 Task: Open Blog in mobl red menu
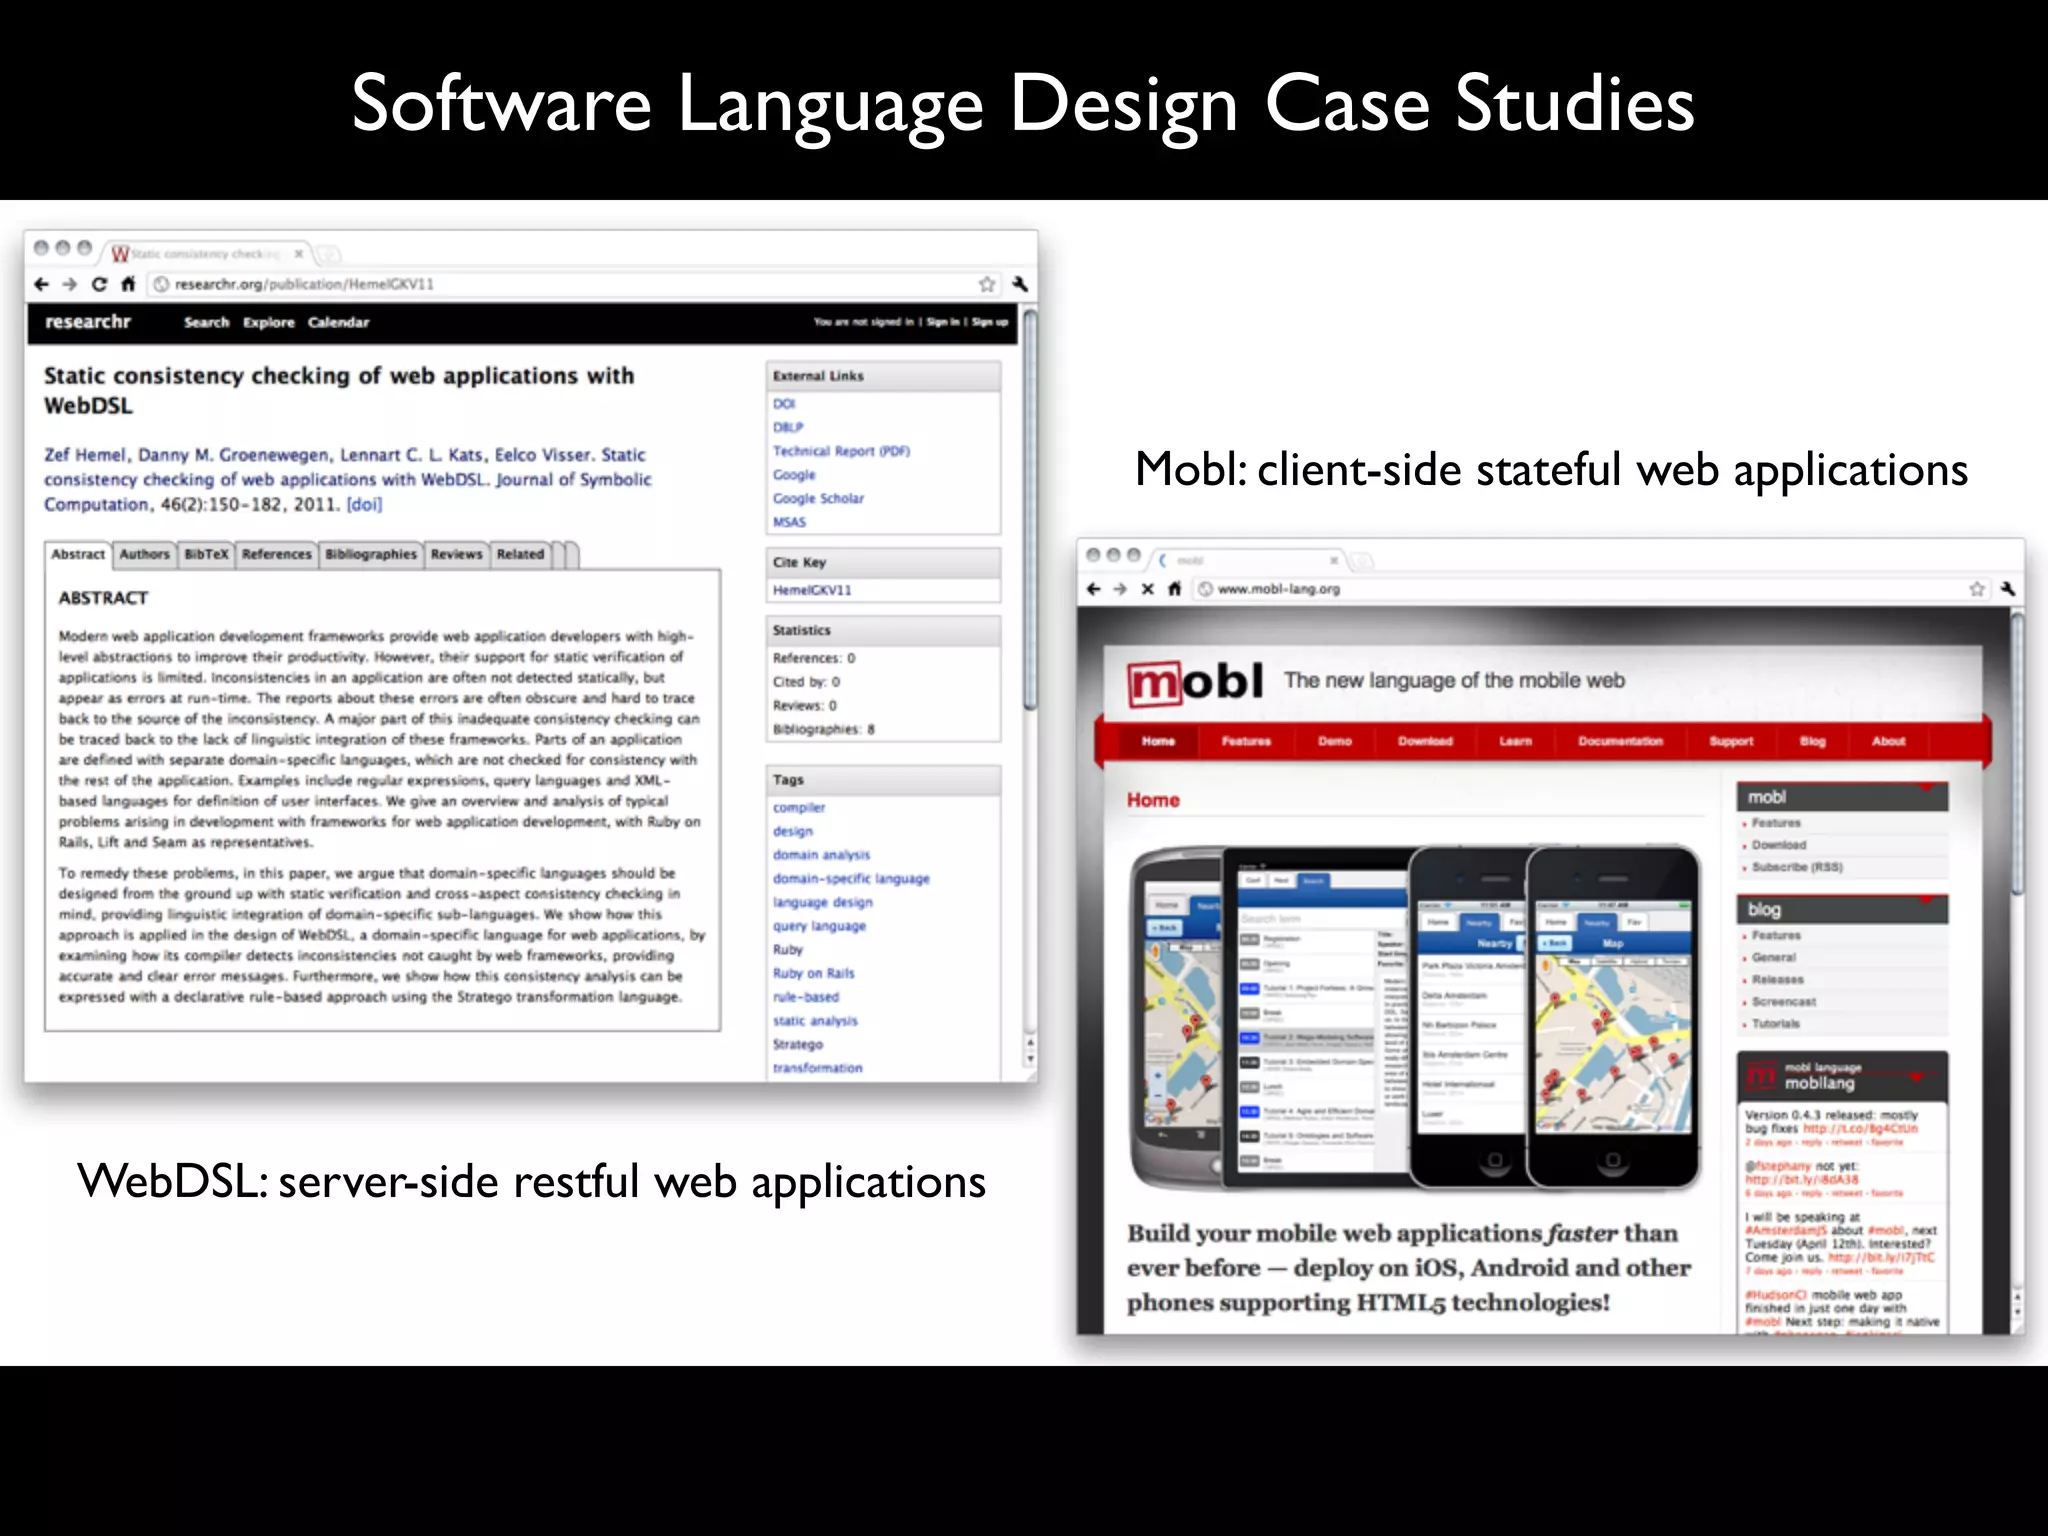(1813, 741)
